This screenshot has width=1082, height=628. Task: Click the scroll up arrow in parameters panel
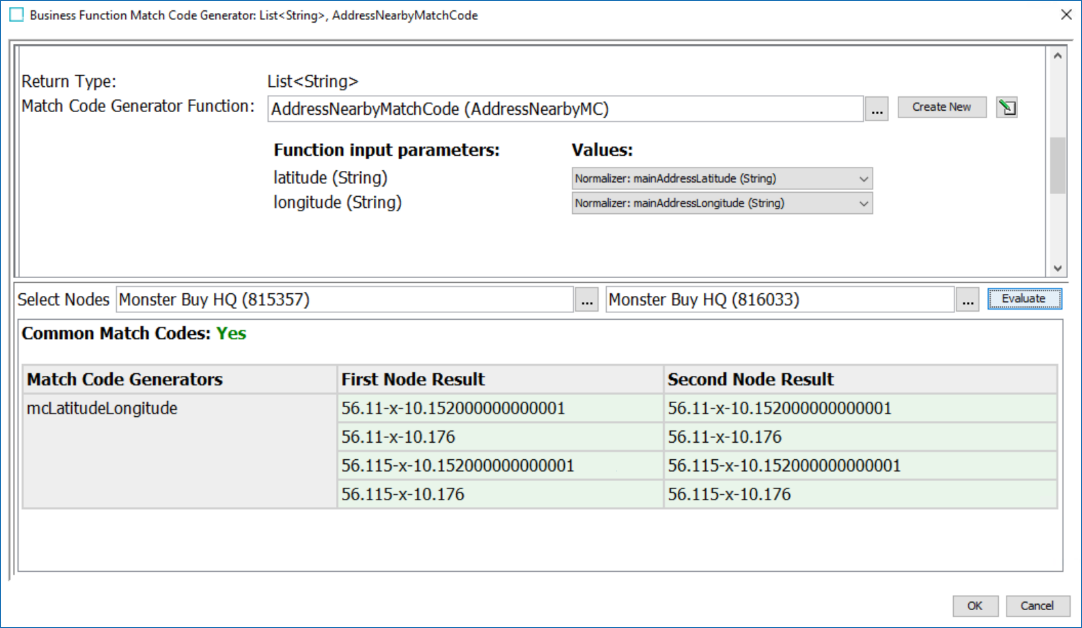[x=1057, y=56]
